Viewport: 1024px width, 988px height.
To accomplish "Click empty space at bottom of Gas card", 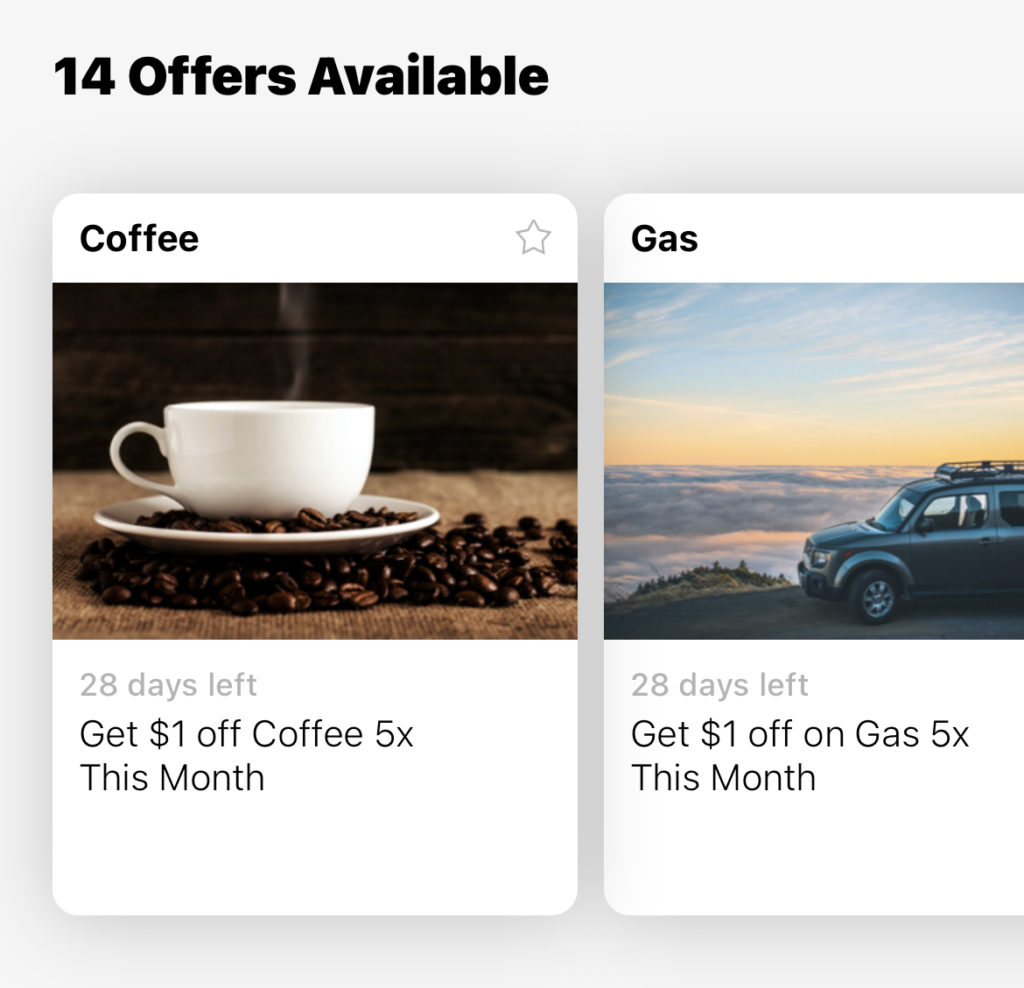I will click(813, 860).
